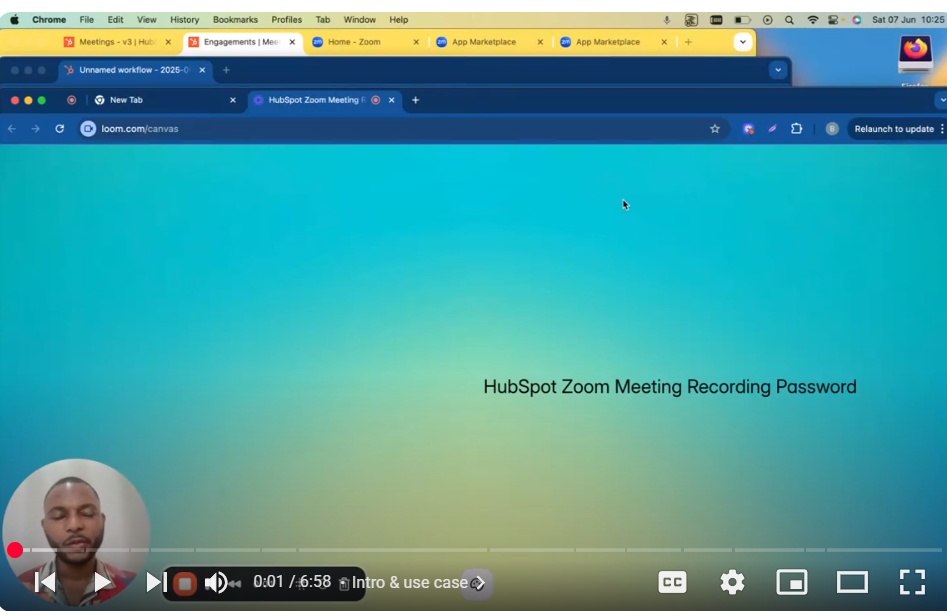Open Chrome profile avatar 'B'
This screenshot has width=947, height=611.
pyautogui.click(x=832, y=129)
